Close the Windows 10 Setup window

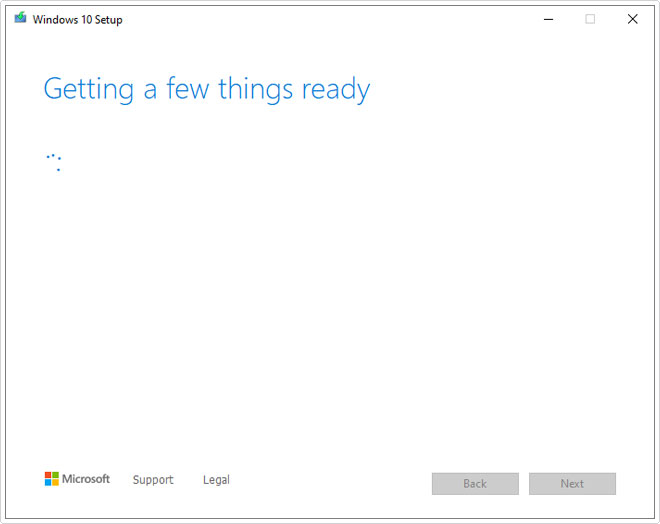pyautogui.click(x=632, y=19)
